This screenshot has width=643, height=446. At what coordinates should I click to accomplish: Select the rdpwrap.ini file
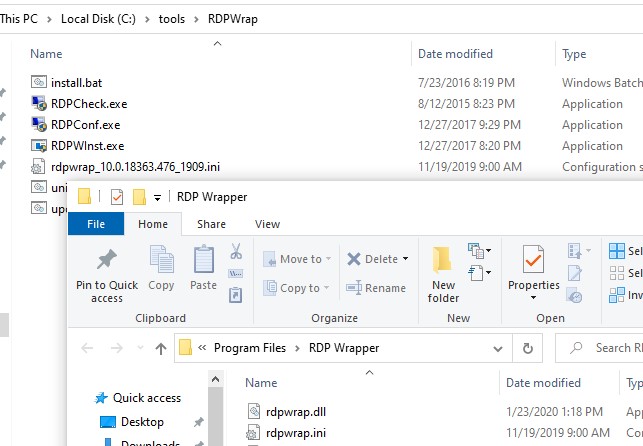[296, 432]
